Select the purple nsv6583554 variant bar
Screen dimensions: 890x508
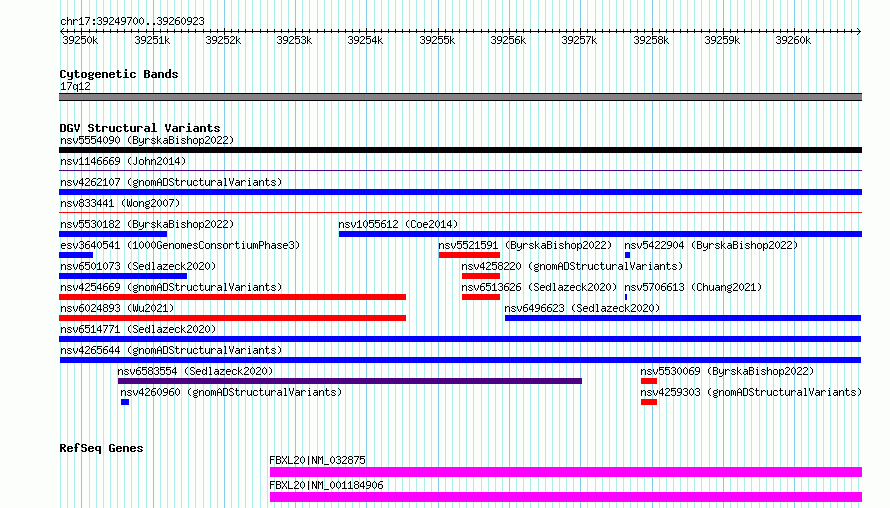pyautogui.click(x=350, y=381)
